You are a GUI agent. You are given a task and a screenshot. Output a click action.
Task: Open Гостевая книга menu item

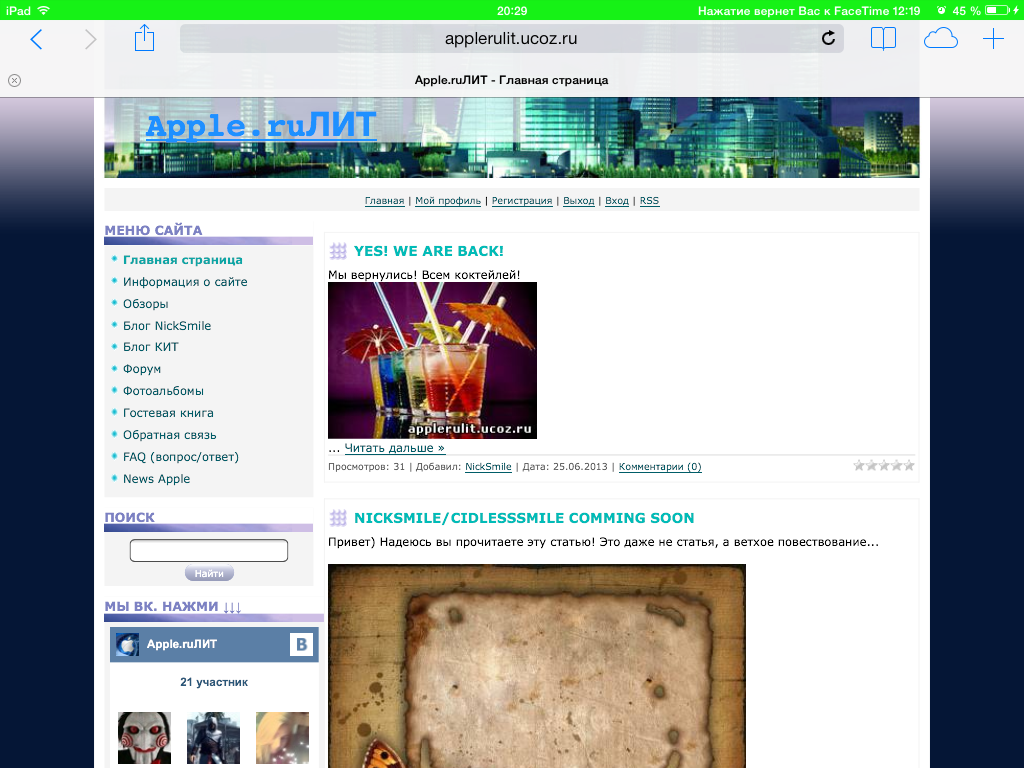168,413
